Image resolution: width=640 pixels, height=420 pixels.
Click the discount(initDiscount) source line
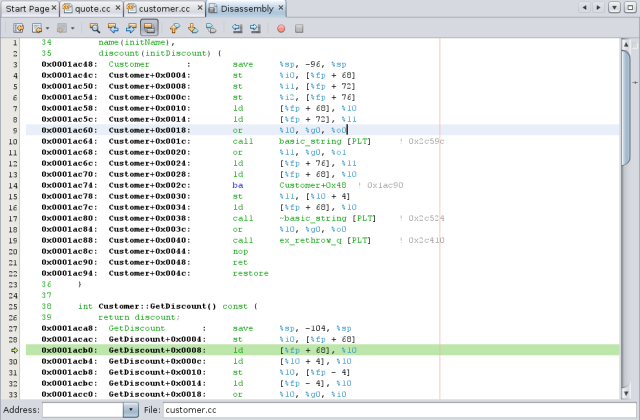click(x=160, y=53)
